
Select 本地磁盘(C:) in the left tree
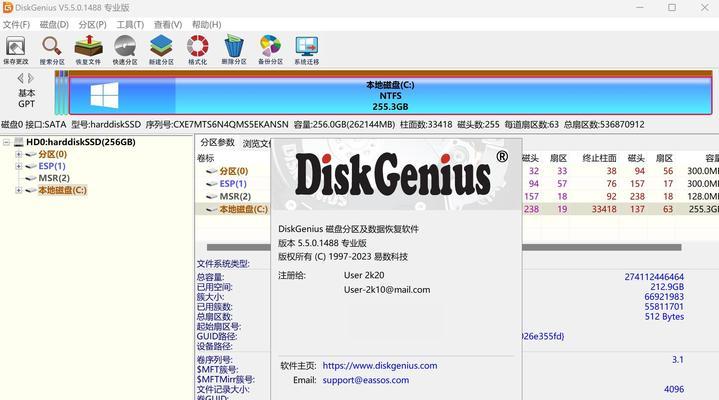(62, 190)
